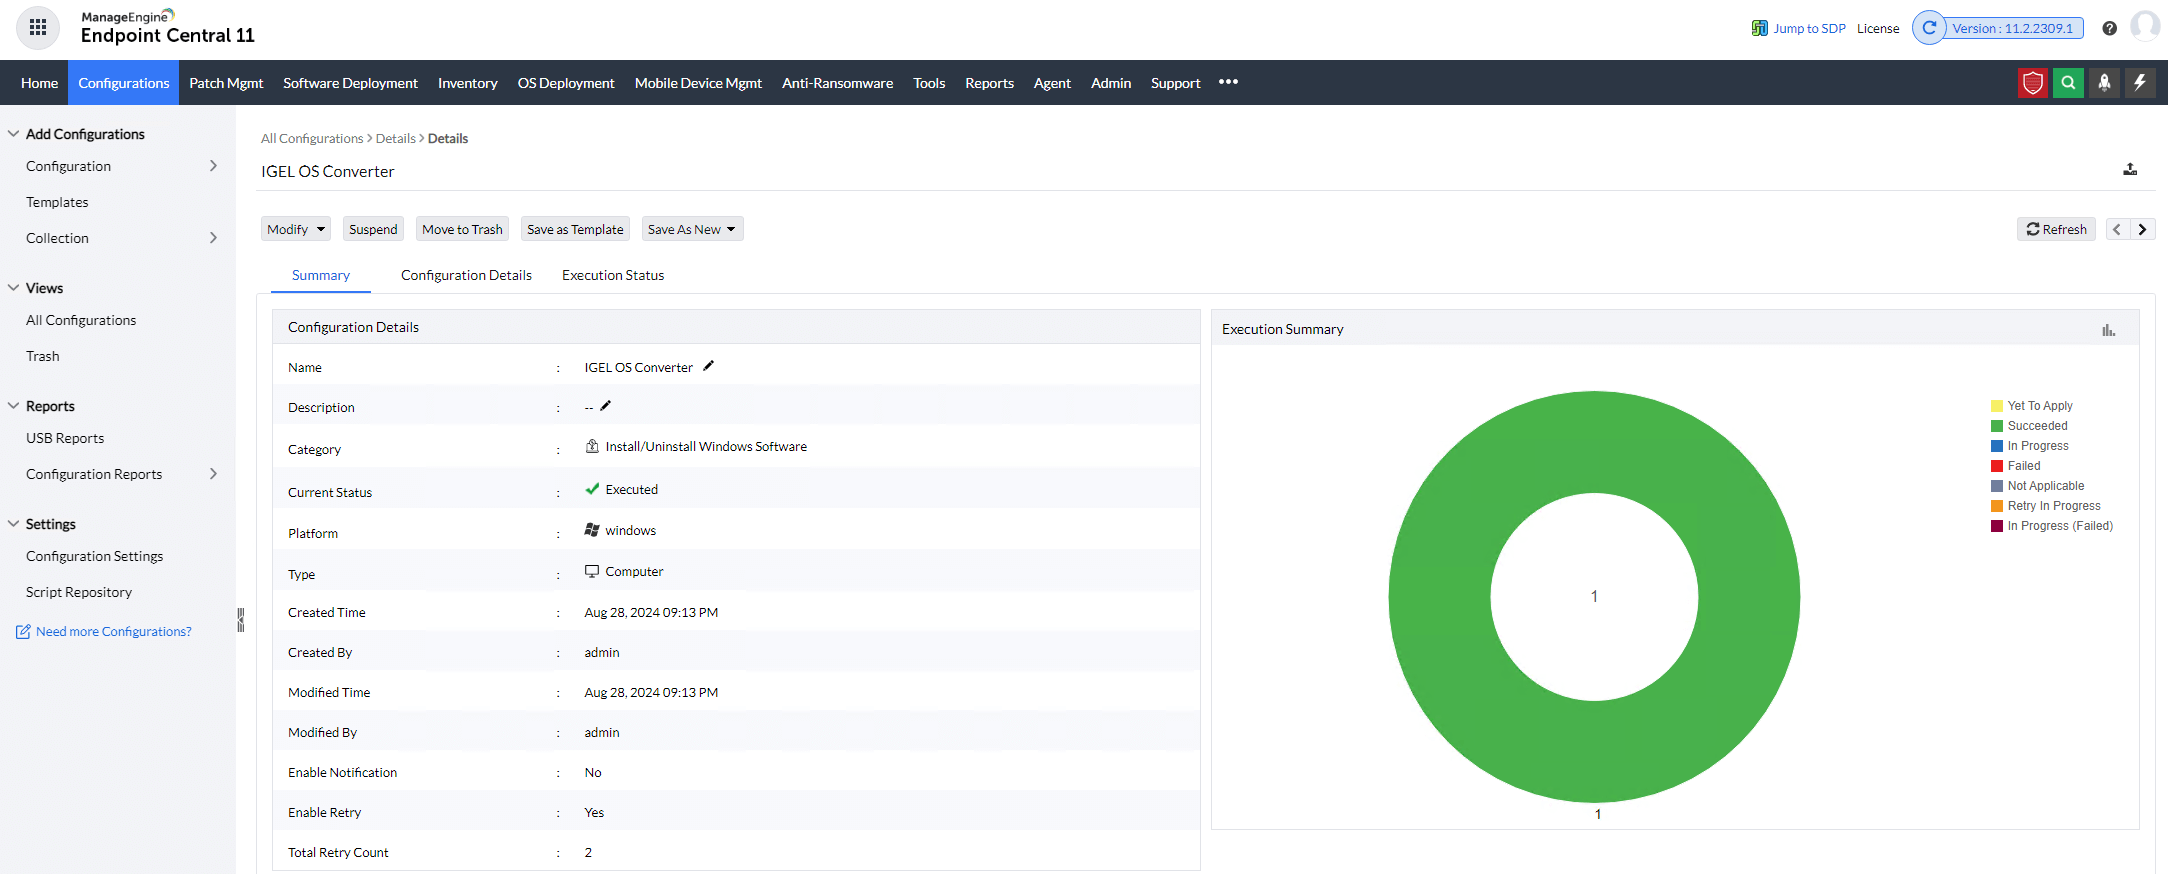Go to the next configuration arrow
Viewport: 2168px width, 874px height.
[2143, 229]
